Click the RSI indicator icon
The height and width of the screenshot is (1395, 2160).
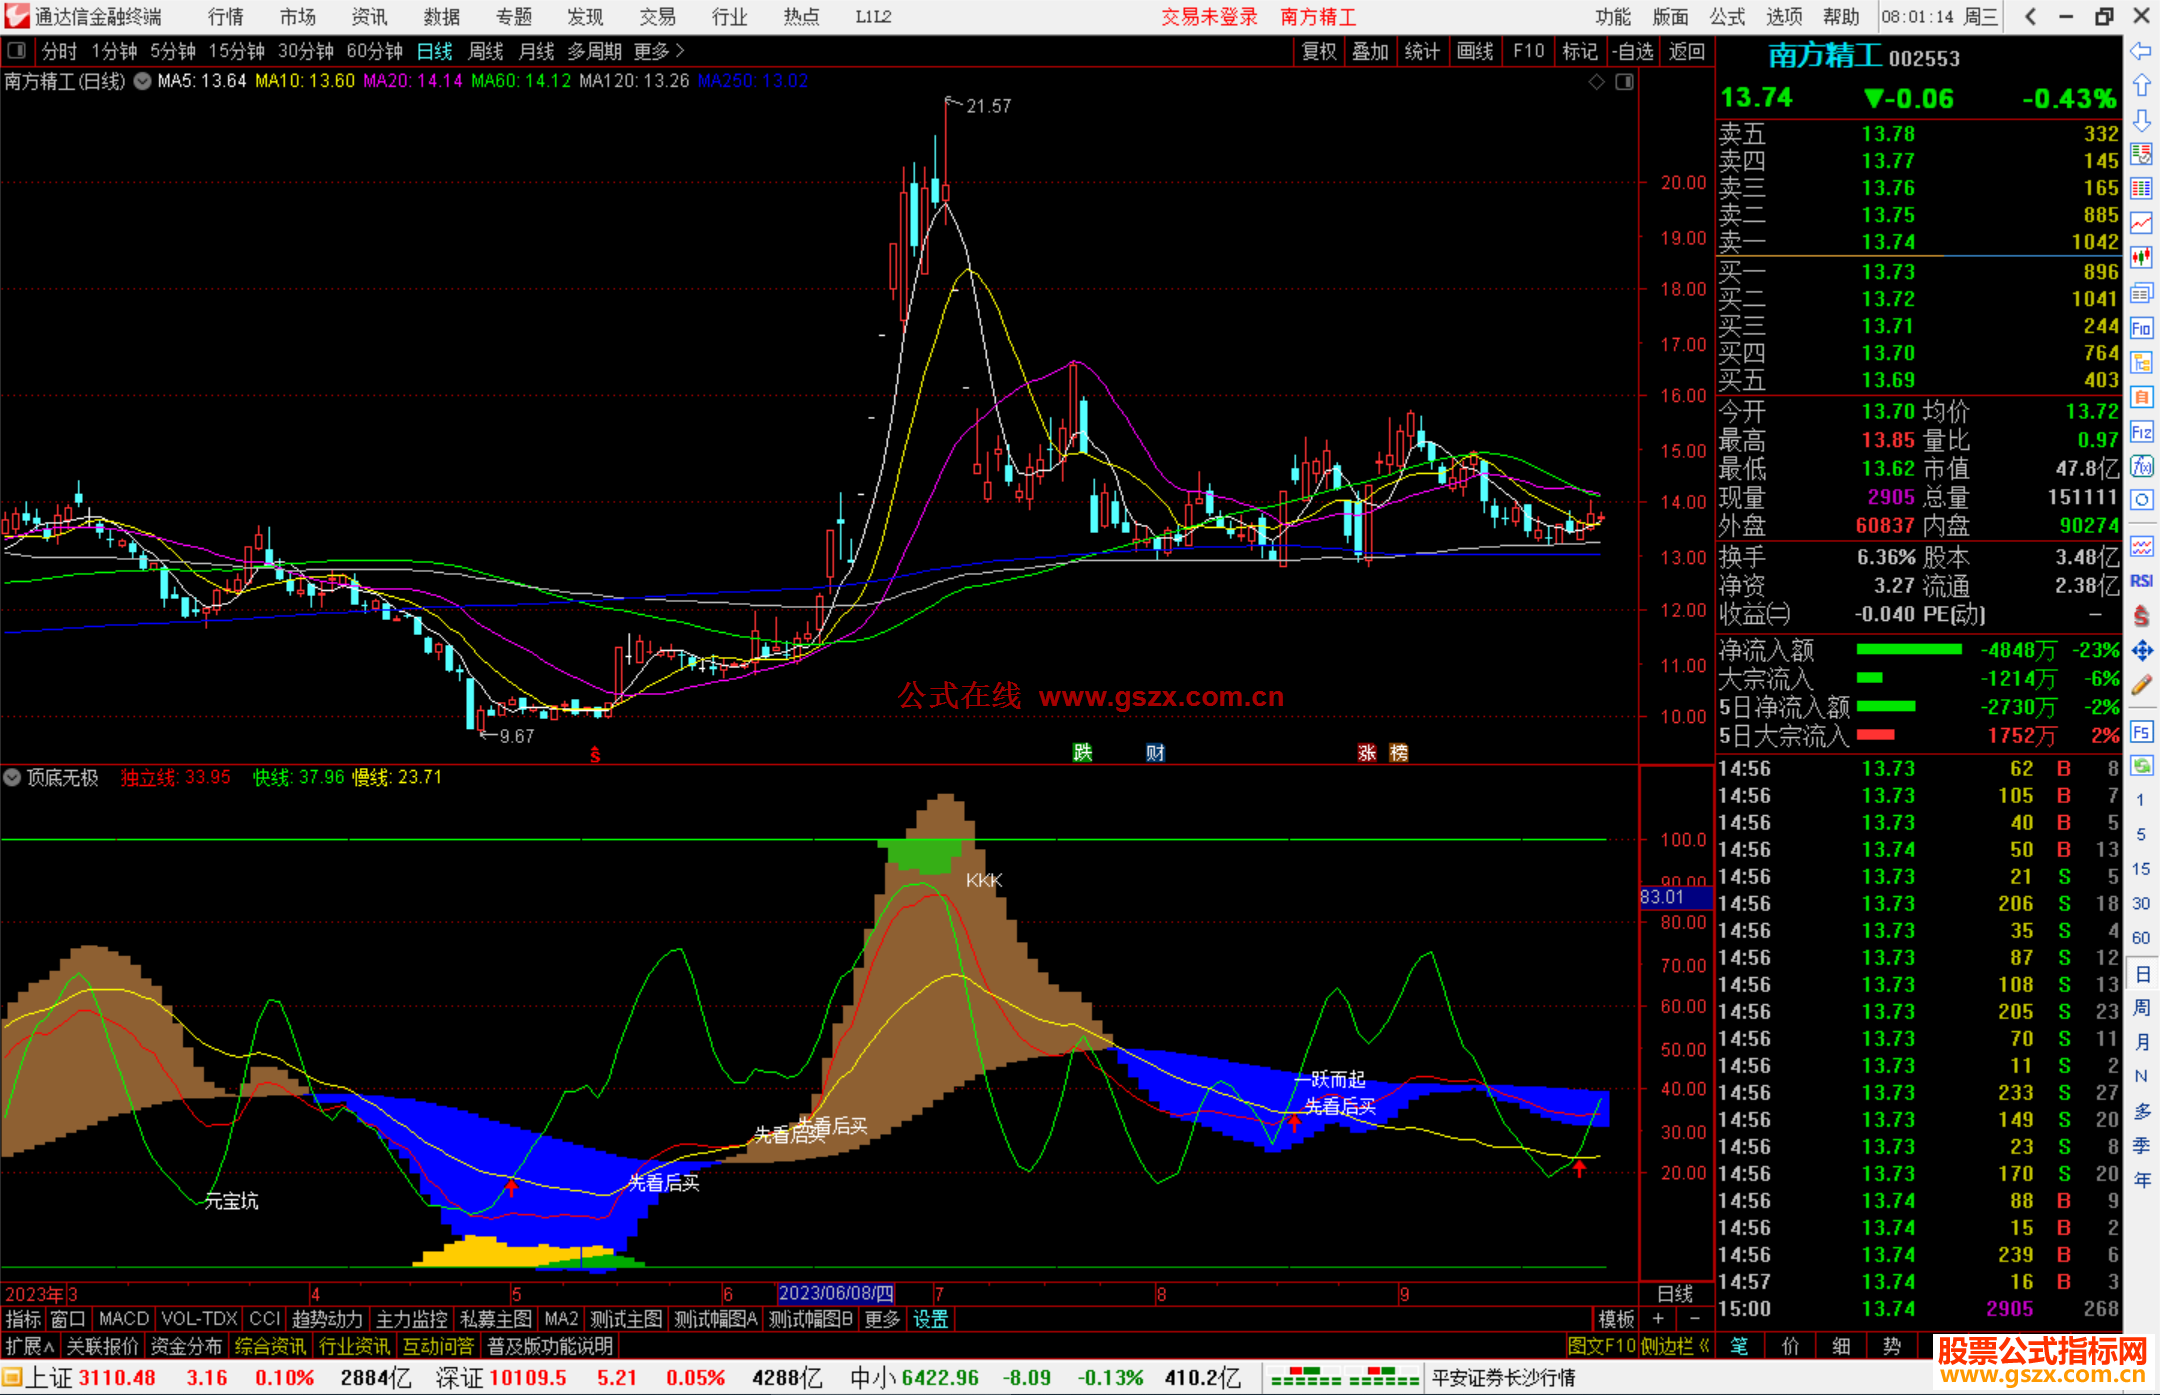(2141, 581)
